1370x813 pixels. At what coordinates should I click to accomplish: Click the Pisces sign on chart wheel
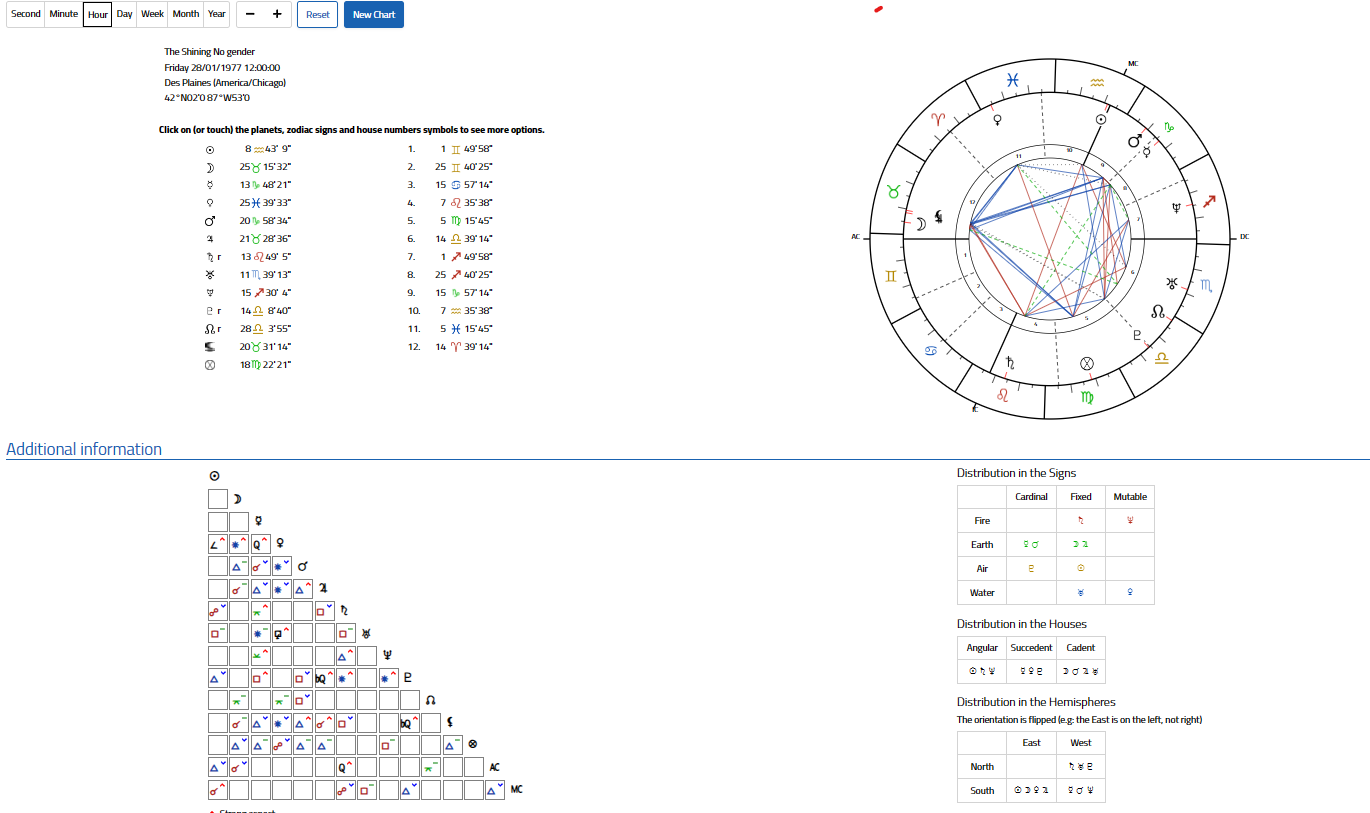[1012, 80]
